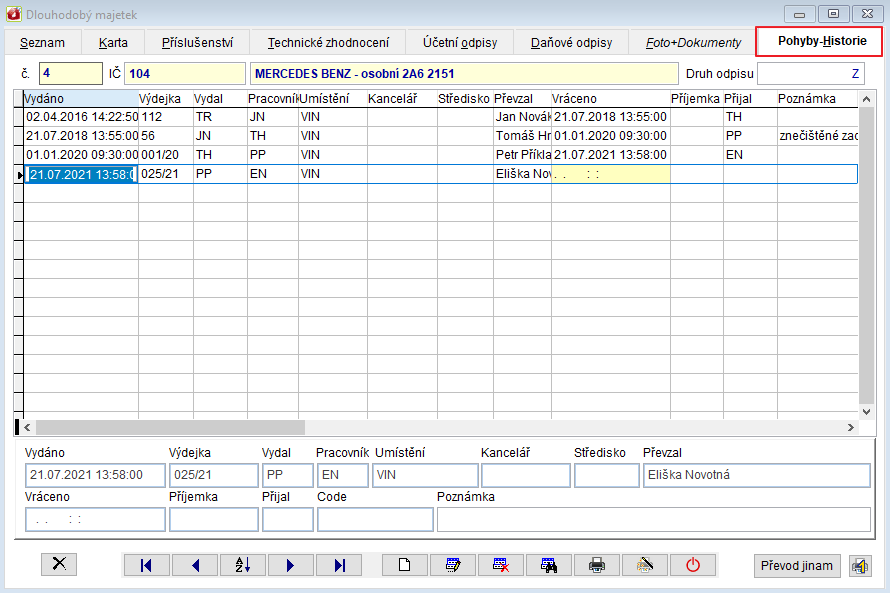
Task: Click the empty Kancelář detail field
Action: [x=526, y=475]
